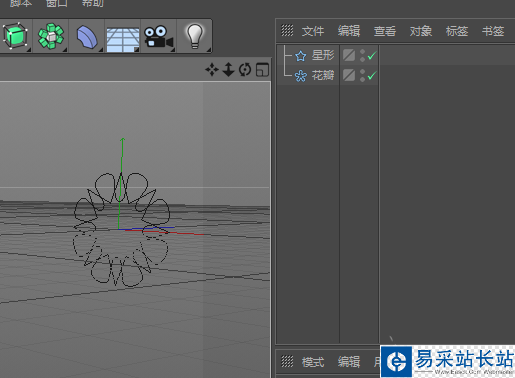
Task: Click the blue Z axis handle
Action: click(169, 228)
